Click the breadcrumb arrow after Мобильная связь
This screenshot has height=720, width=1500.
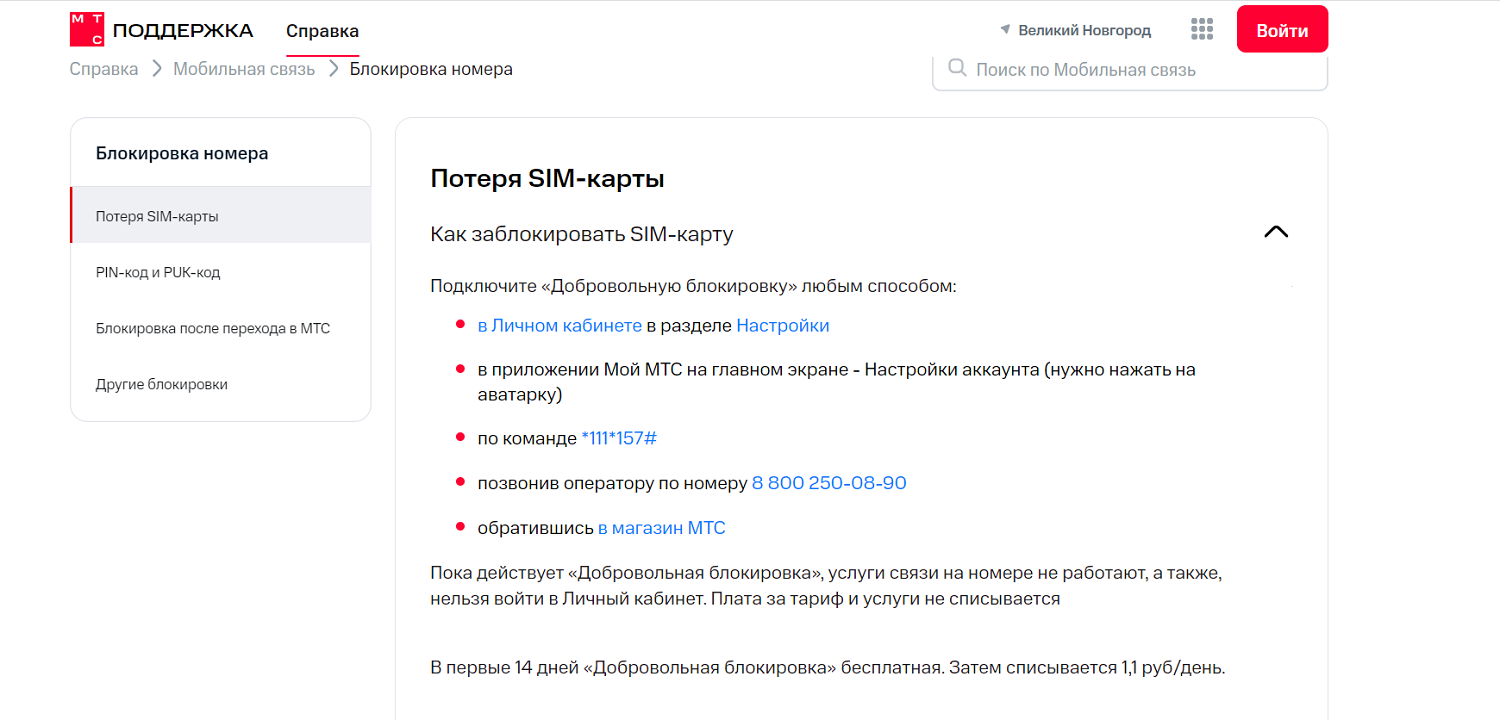[333, 69]
